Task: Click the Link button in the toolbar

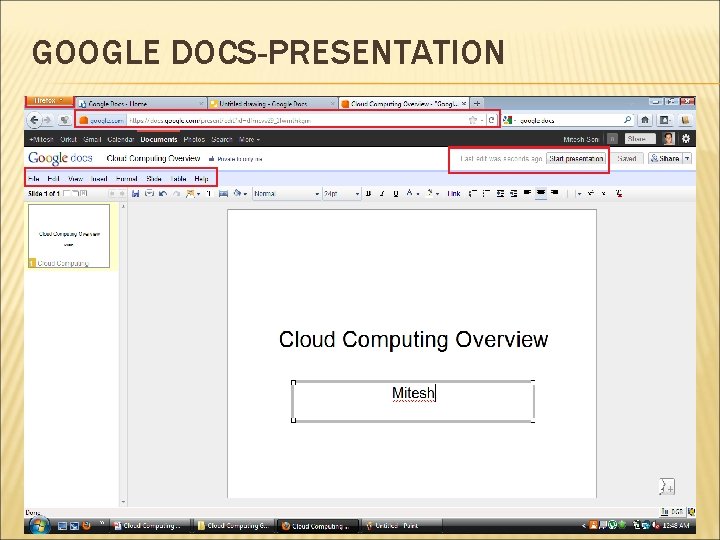Action: pos(454,194)
